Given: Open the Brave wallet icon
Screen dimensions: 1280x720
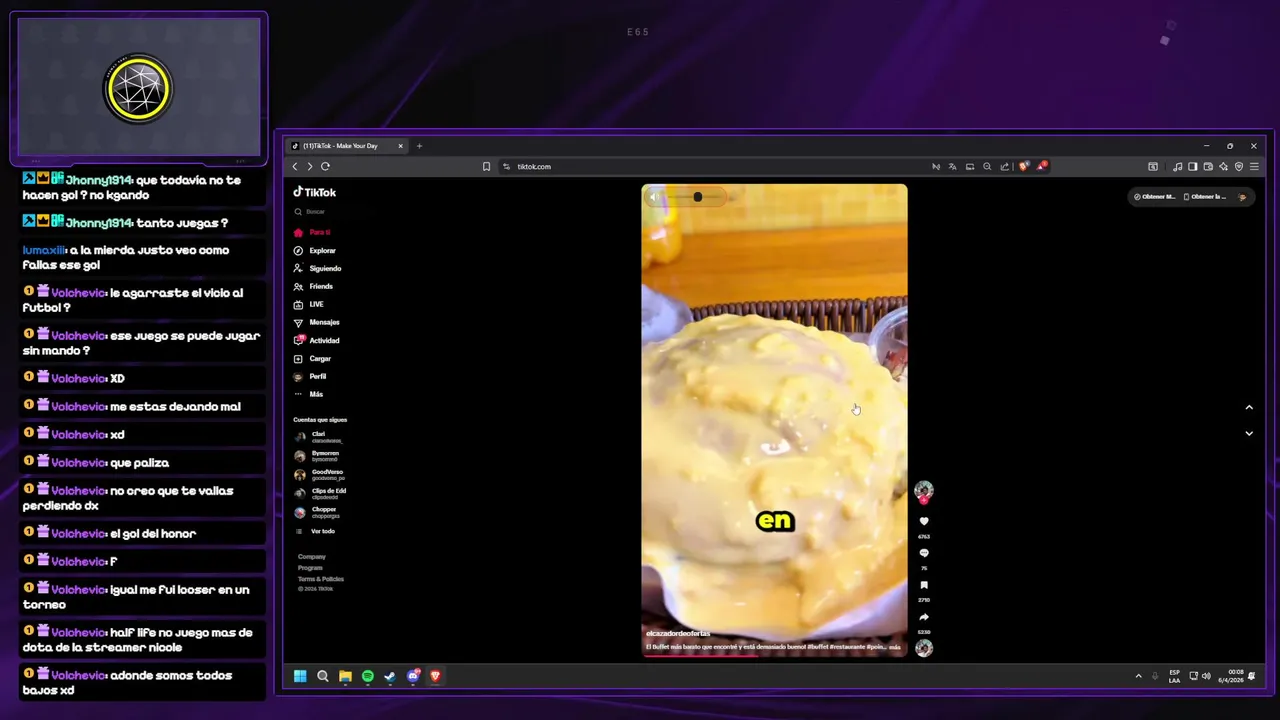Looking at the screenshot, I should [1208, 167].
